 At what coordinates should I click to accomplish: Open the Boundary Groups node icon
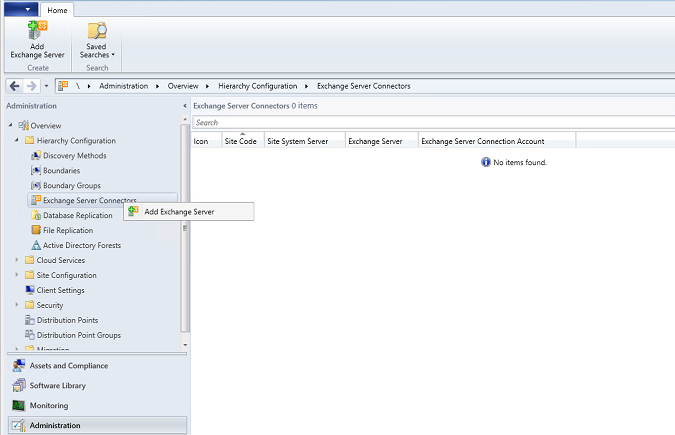[36, 186]
